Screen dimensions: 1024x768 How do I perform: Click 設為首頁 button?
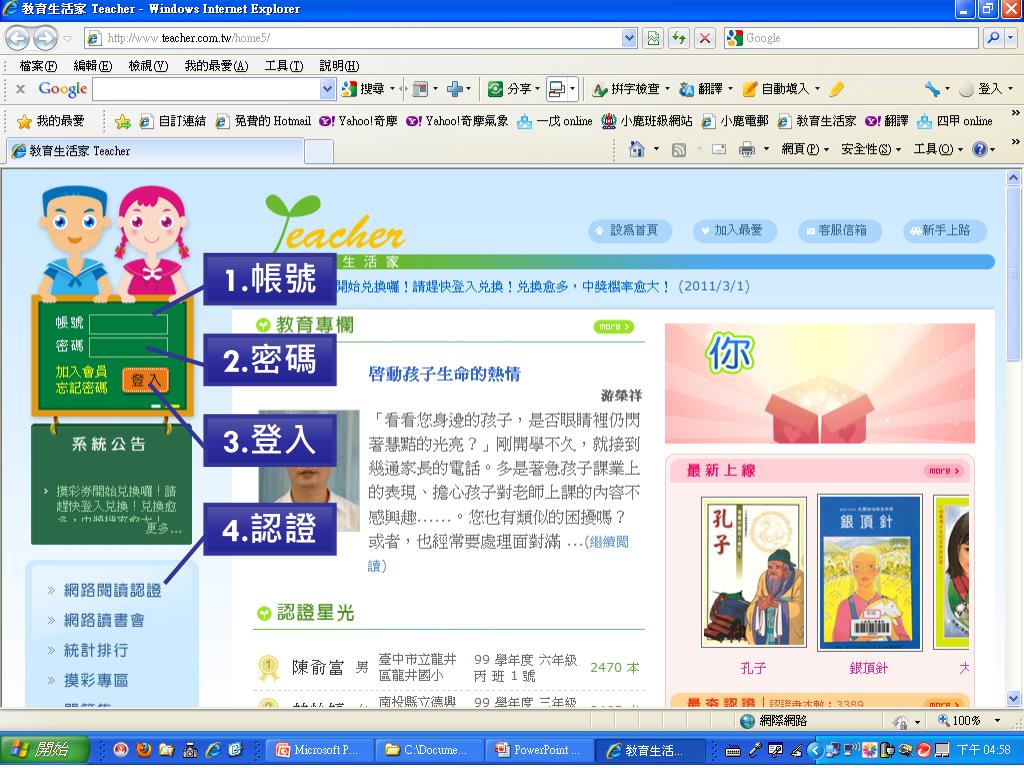pos(630,230)
